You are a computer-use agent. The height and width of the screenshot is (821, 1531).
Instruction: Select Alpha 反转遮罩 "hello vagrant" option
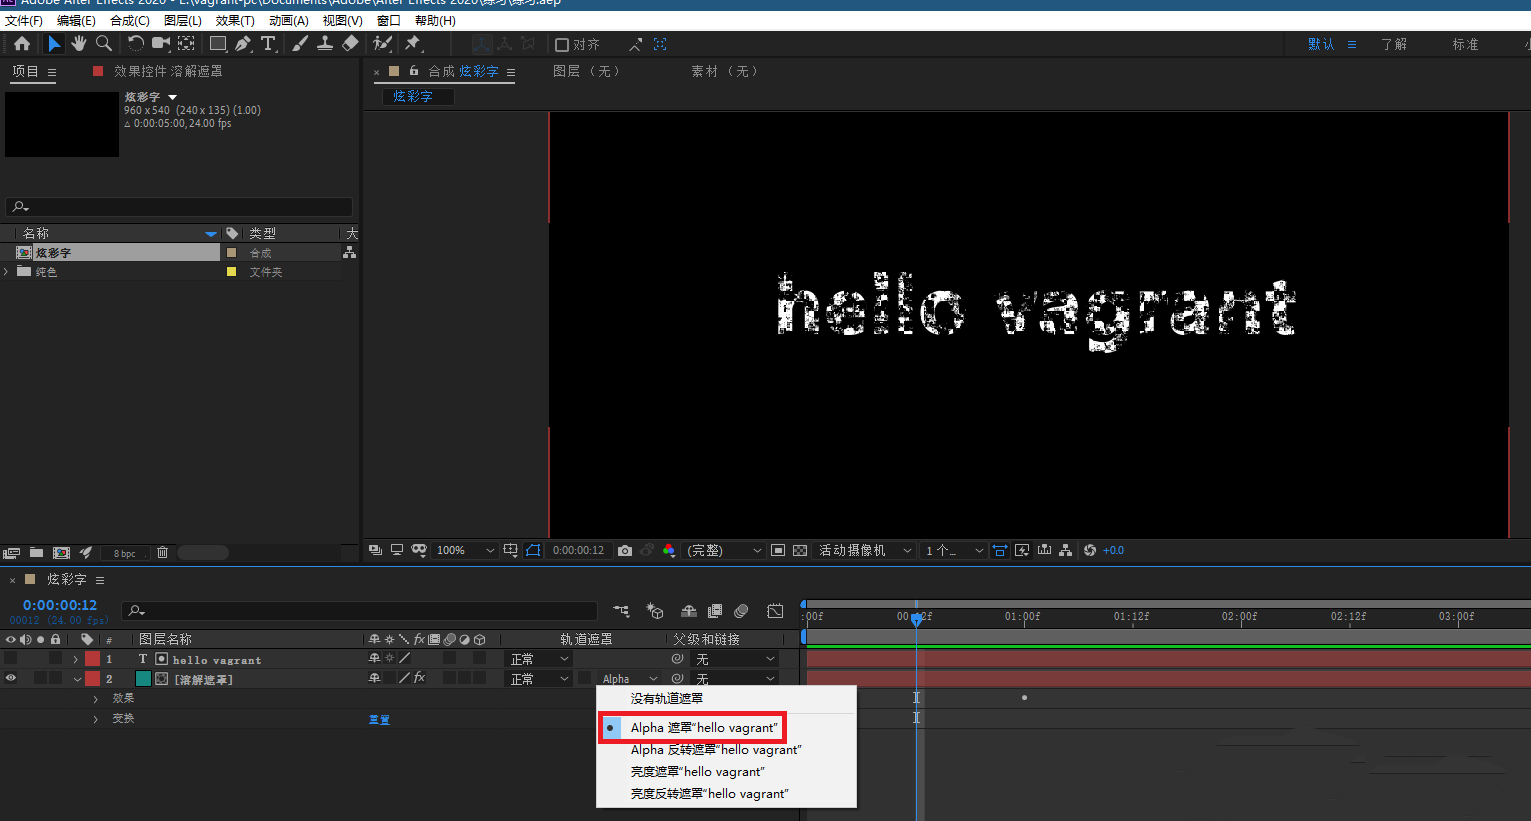pyautogui.click(x=716, y=750)
